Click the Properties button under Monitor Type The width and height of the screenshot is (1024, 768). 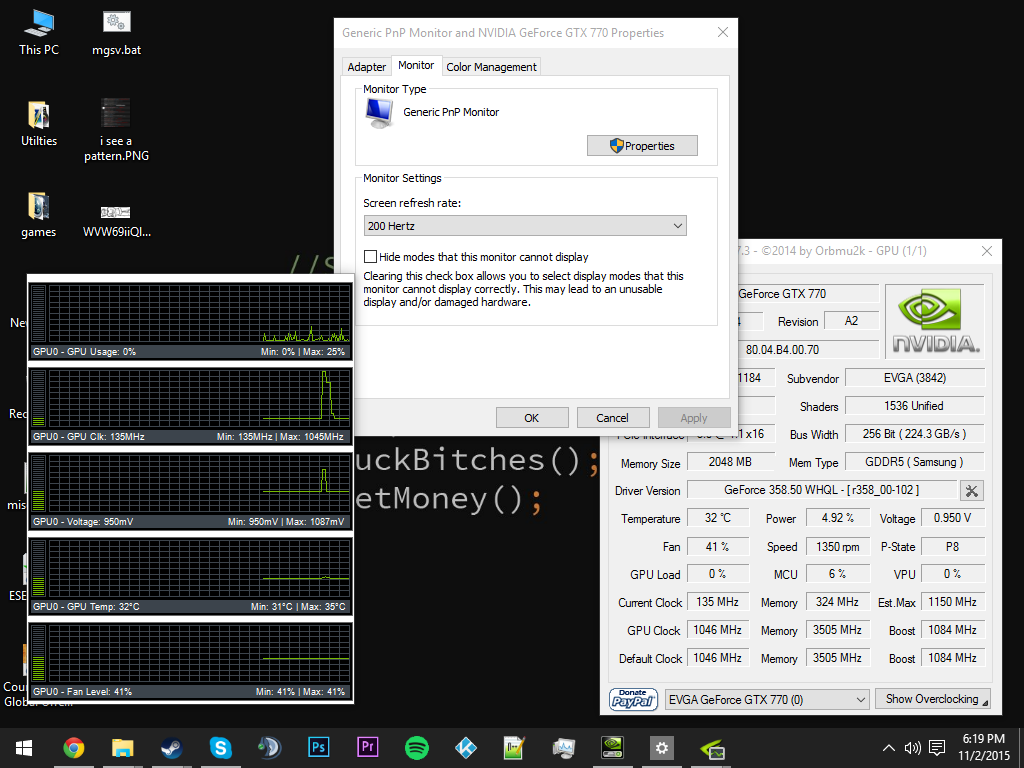[x=642, y=145]
